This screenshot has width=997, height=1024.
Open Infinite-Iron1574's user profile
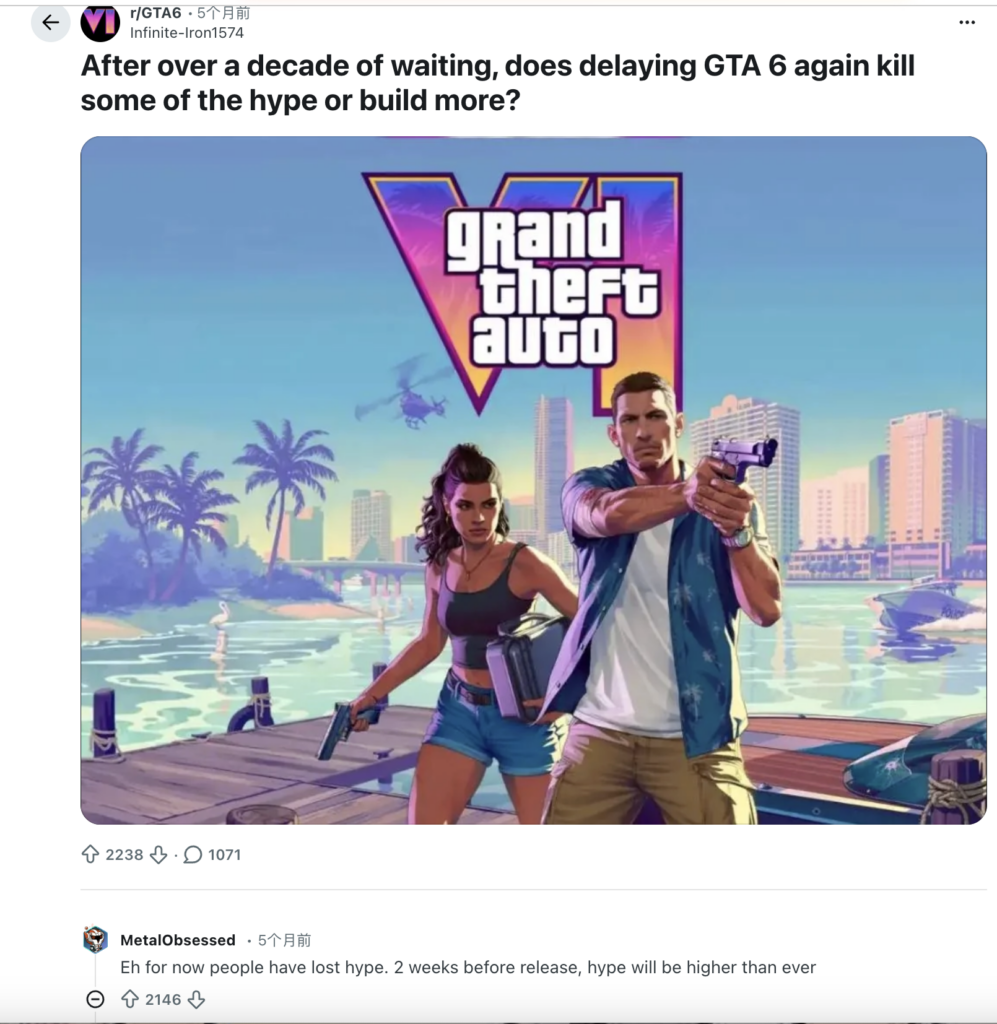[x=187, y=33]
